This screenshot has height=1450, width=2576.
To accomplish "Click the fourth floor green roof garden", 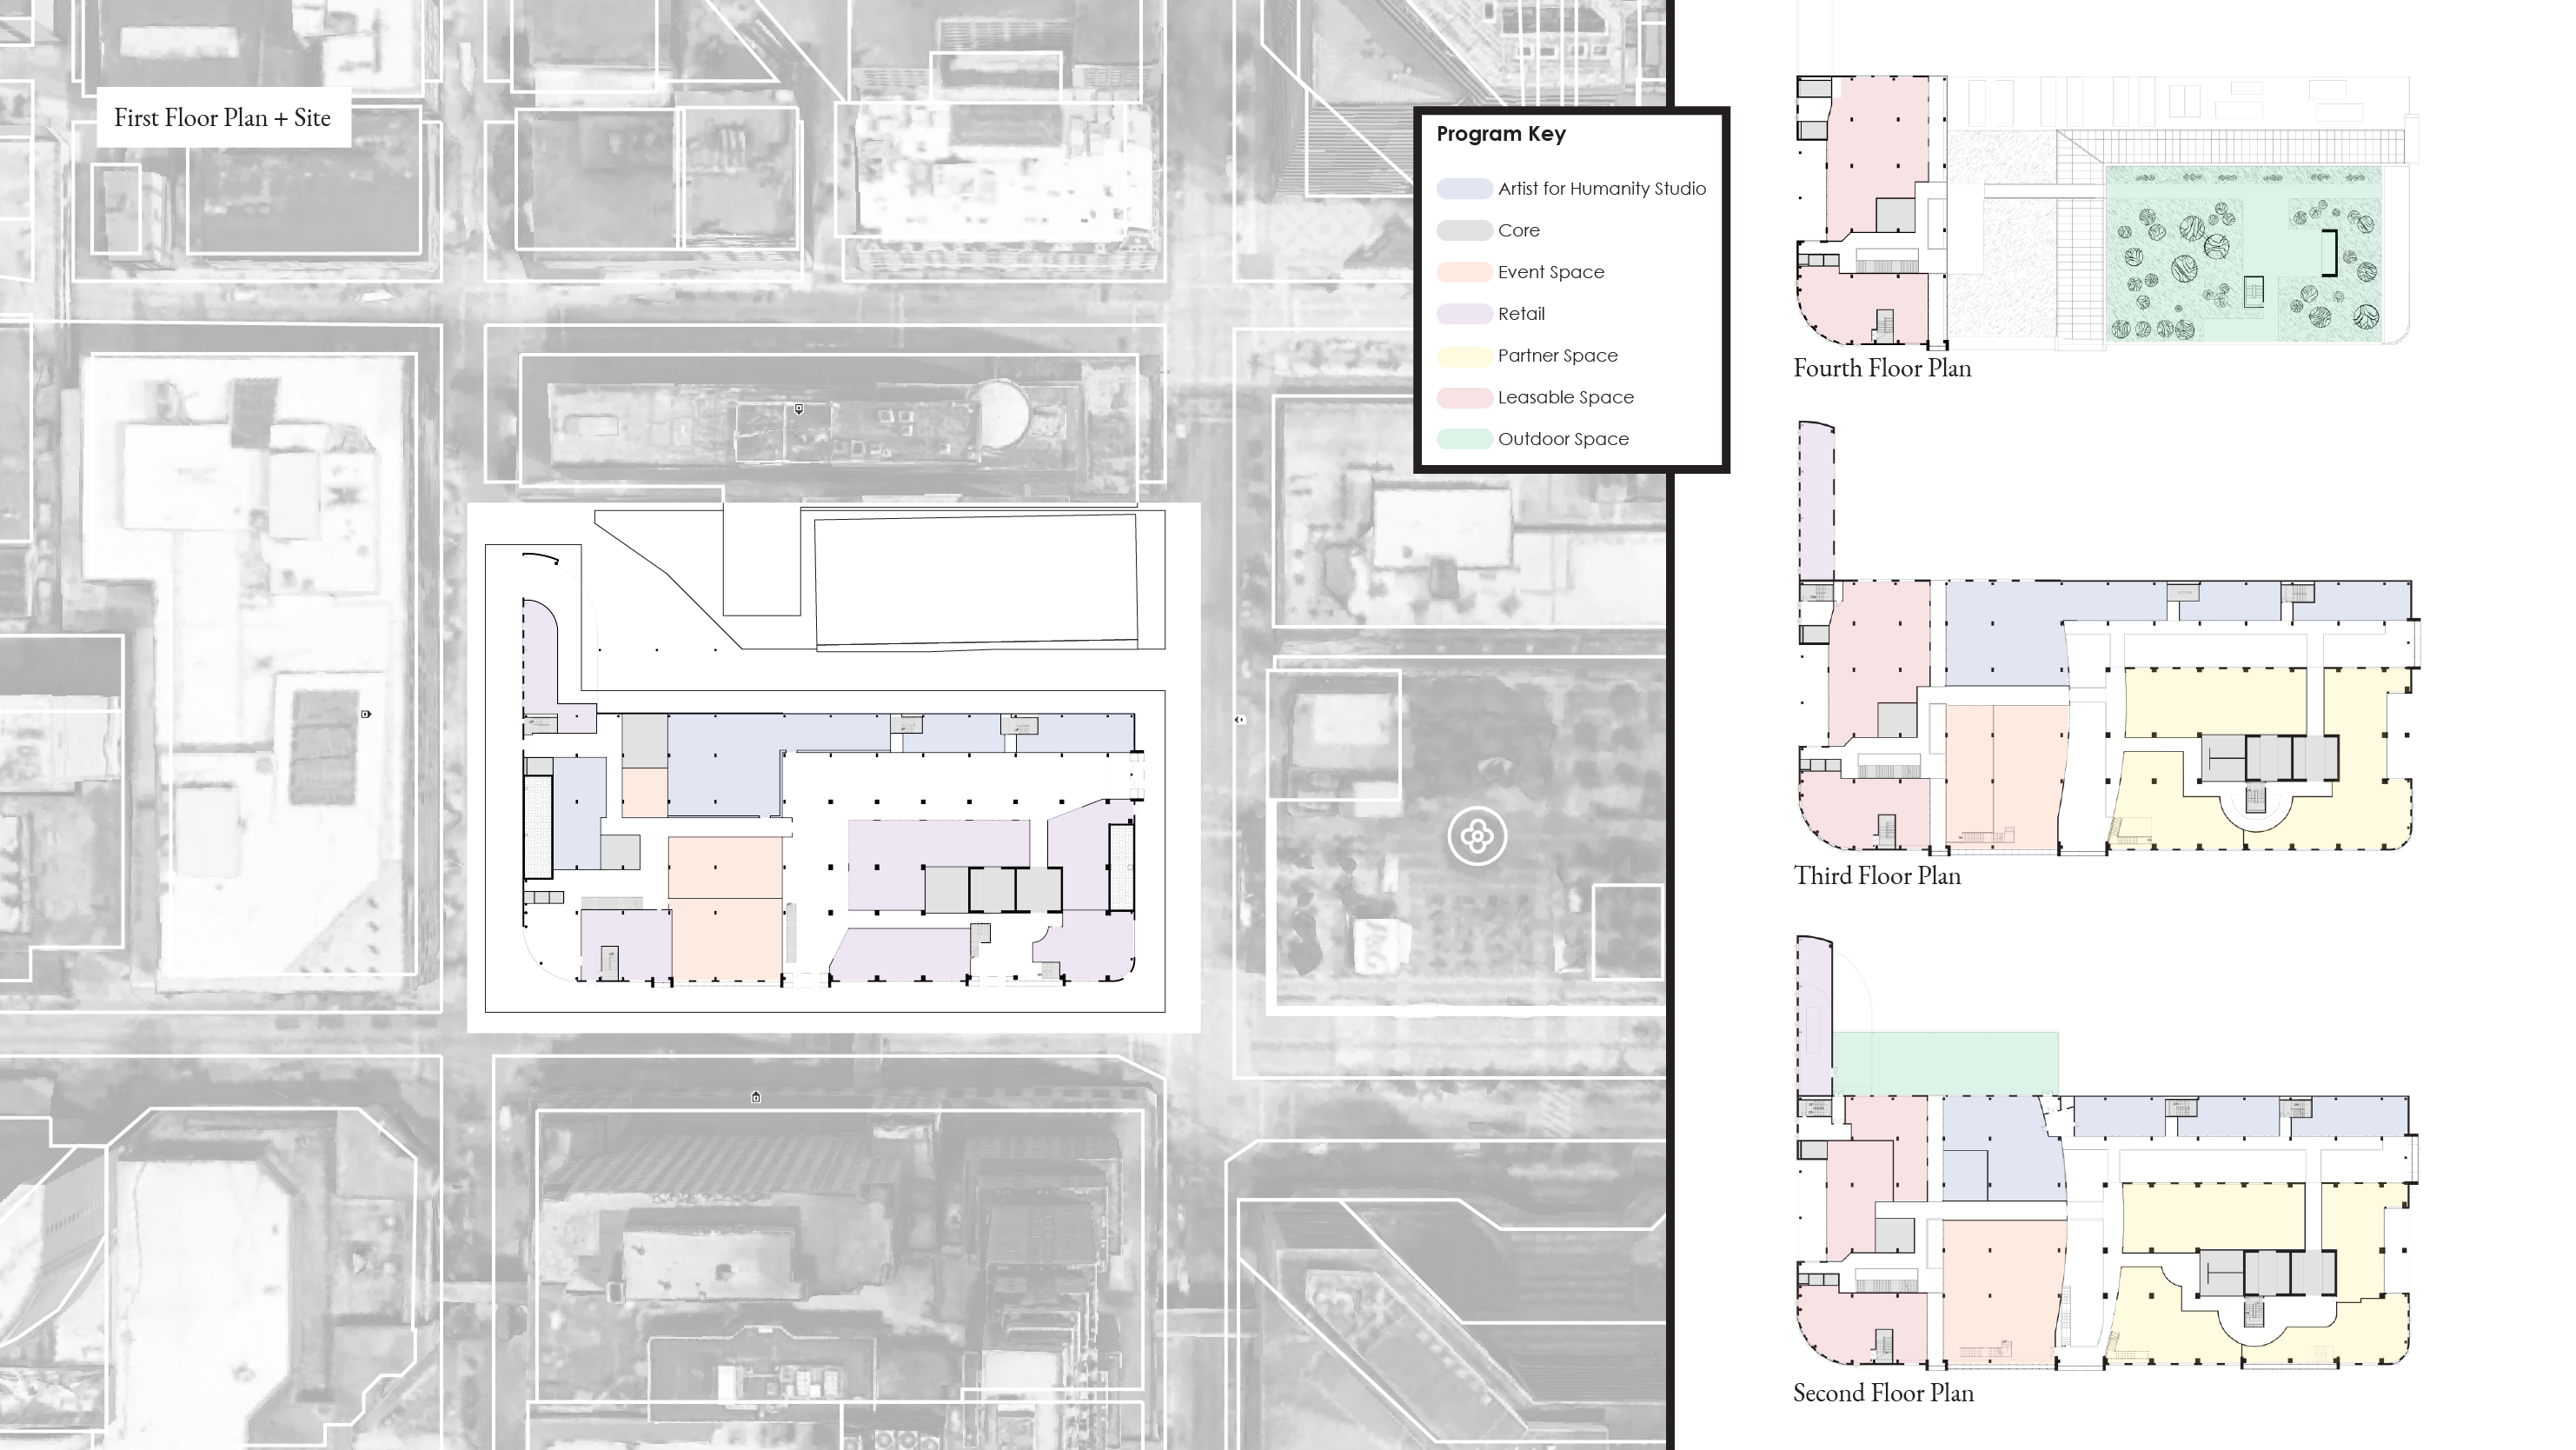I will tap(2245, 255).
